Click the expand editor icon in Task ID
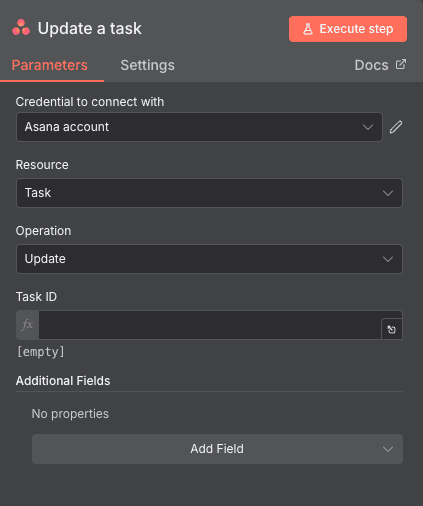423x506 pixels. coord(391,329)
